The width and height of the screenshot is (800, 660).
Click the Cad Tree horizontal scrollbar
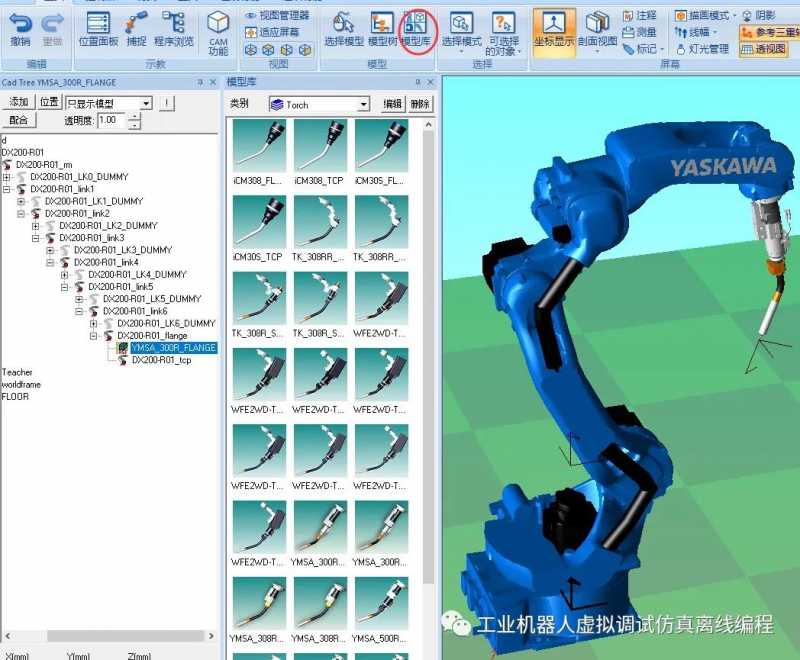125,636
